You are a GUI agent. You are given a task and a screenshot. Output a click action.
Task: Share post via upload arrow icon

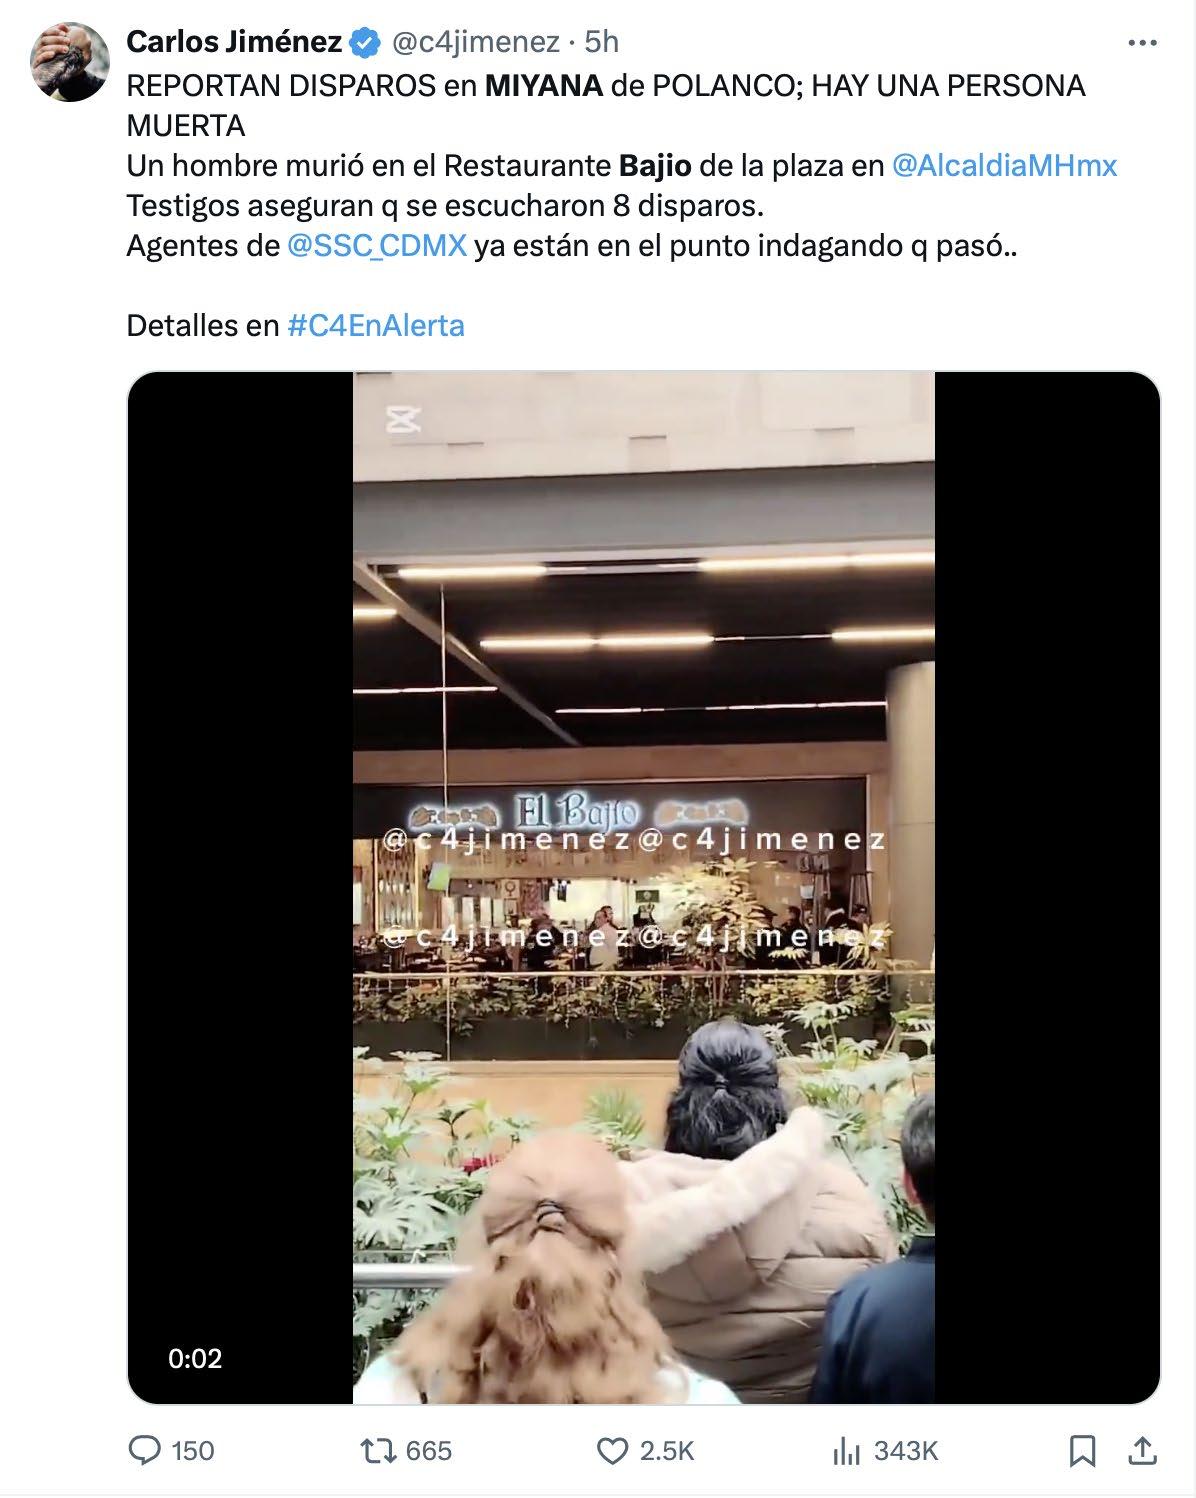coord(1142,1449)
